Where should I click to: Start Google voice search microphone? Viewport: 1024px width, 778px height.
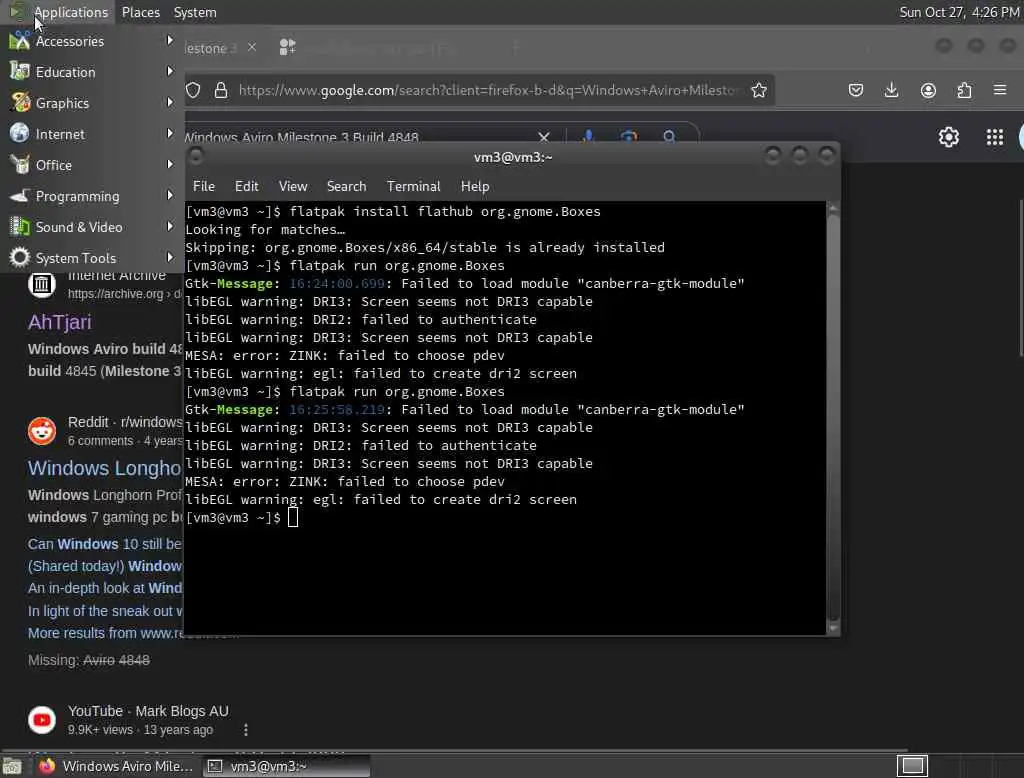(x=588, y=136)
